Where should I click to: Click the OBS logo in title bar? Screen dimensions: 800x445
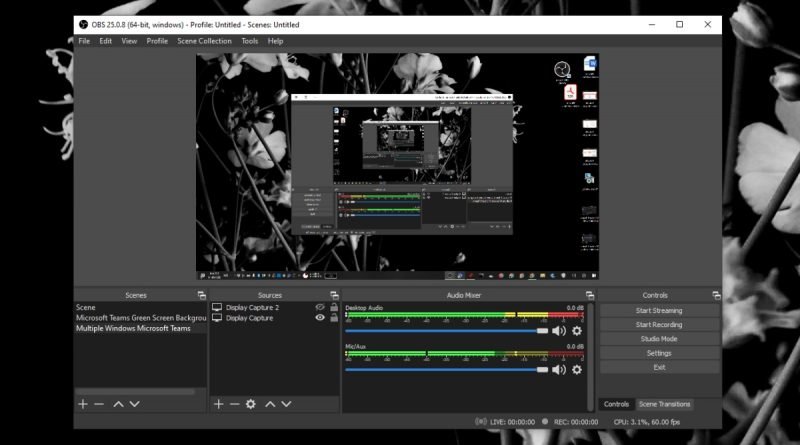pos(83,24)
